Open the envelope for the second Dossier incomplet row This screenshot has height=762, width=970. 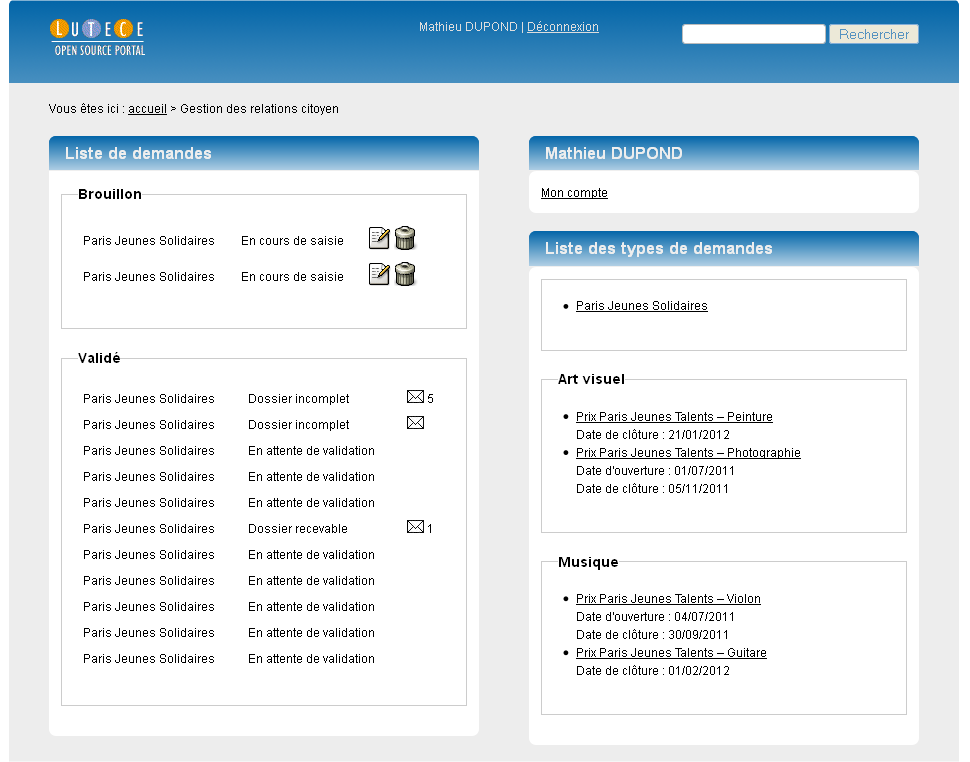(415, 422)
